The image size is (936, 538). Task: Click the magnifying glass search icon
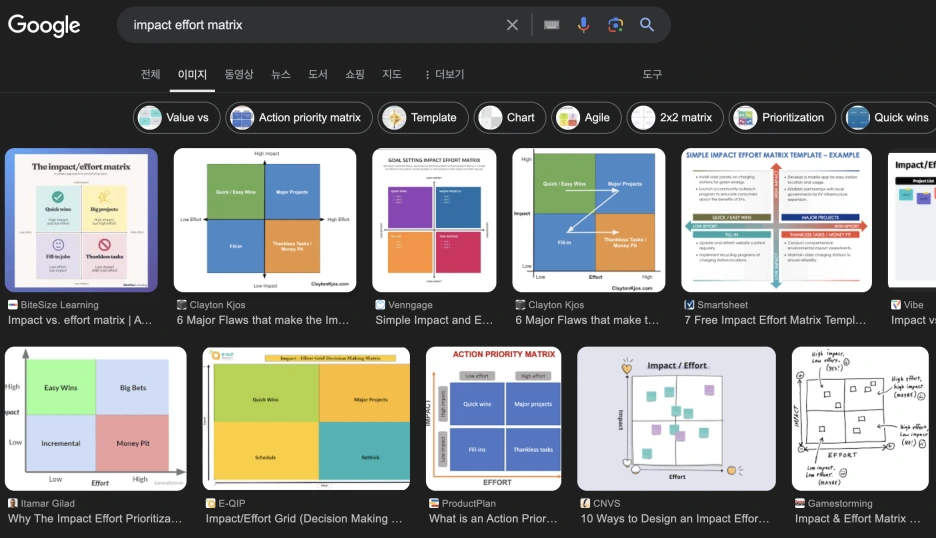[x=647, y=24]
